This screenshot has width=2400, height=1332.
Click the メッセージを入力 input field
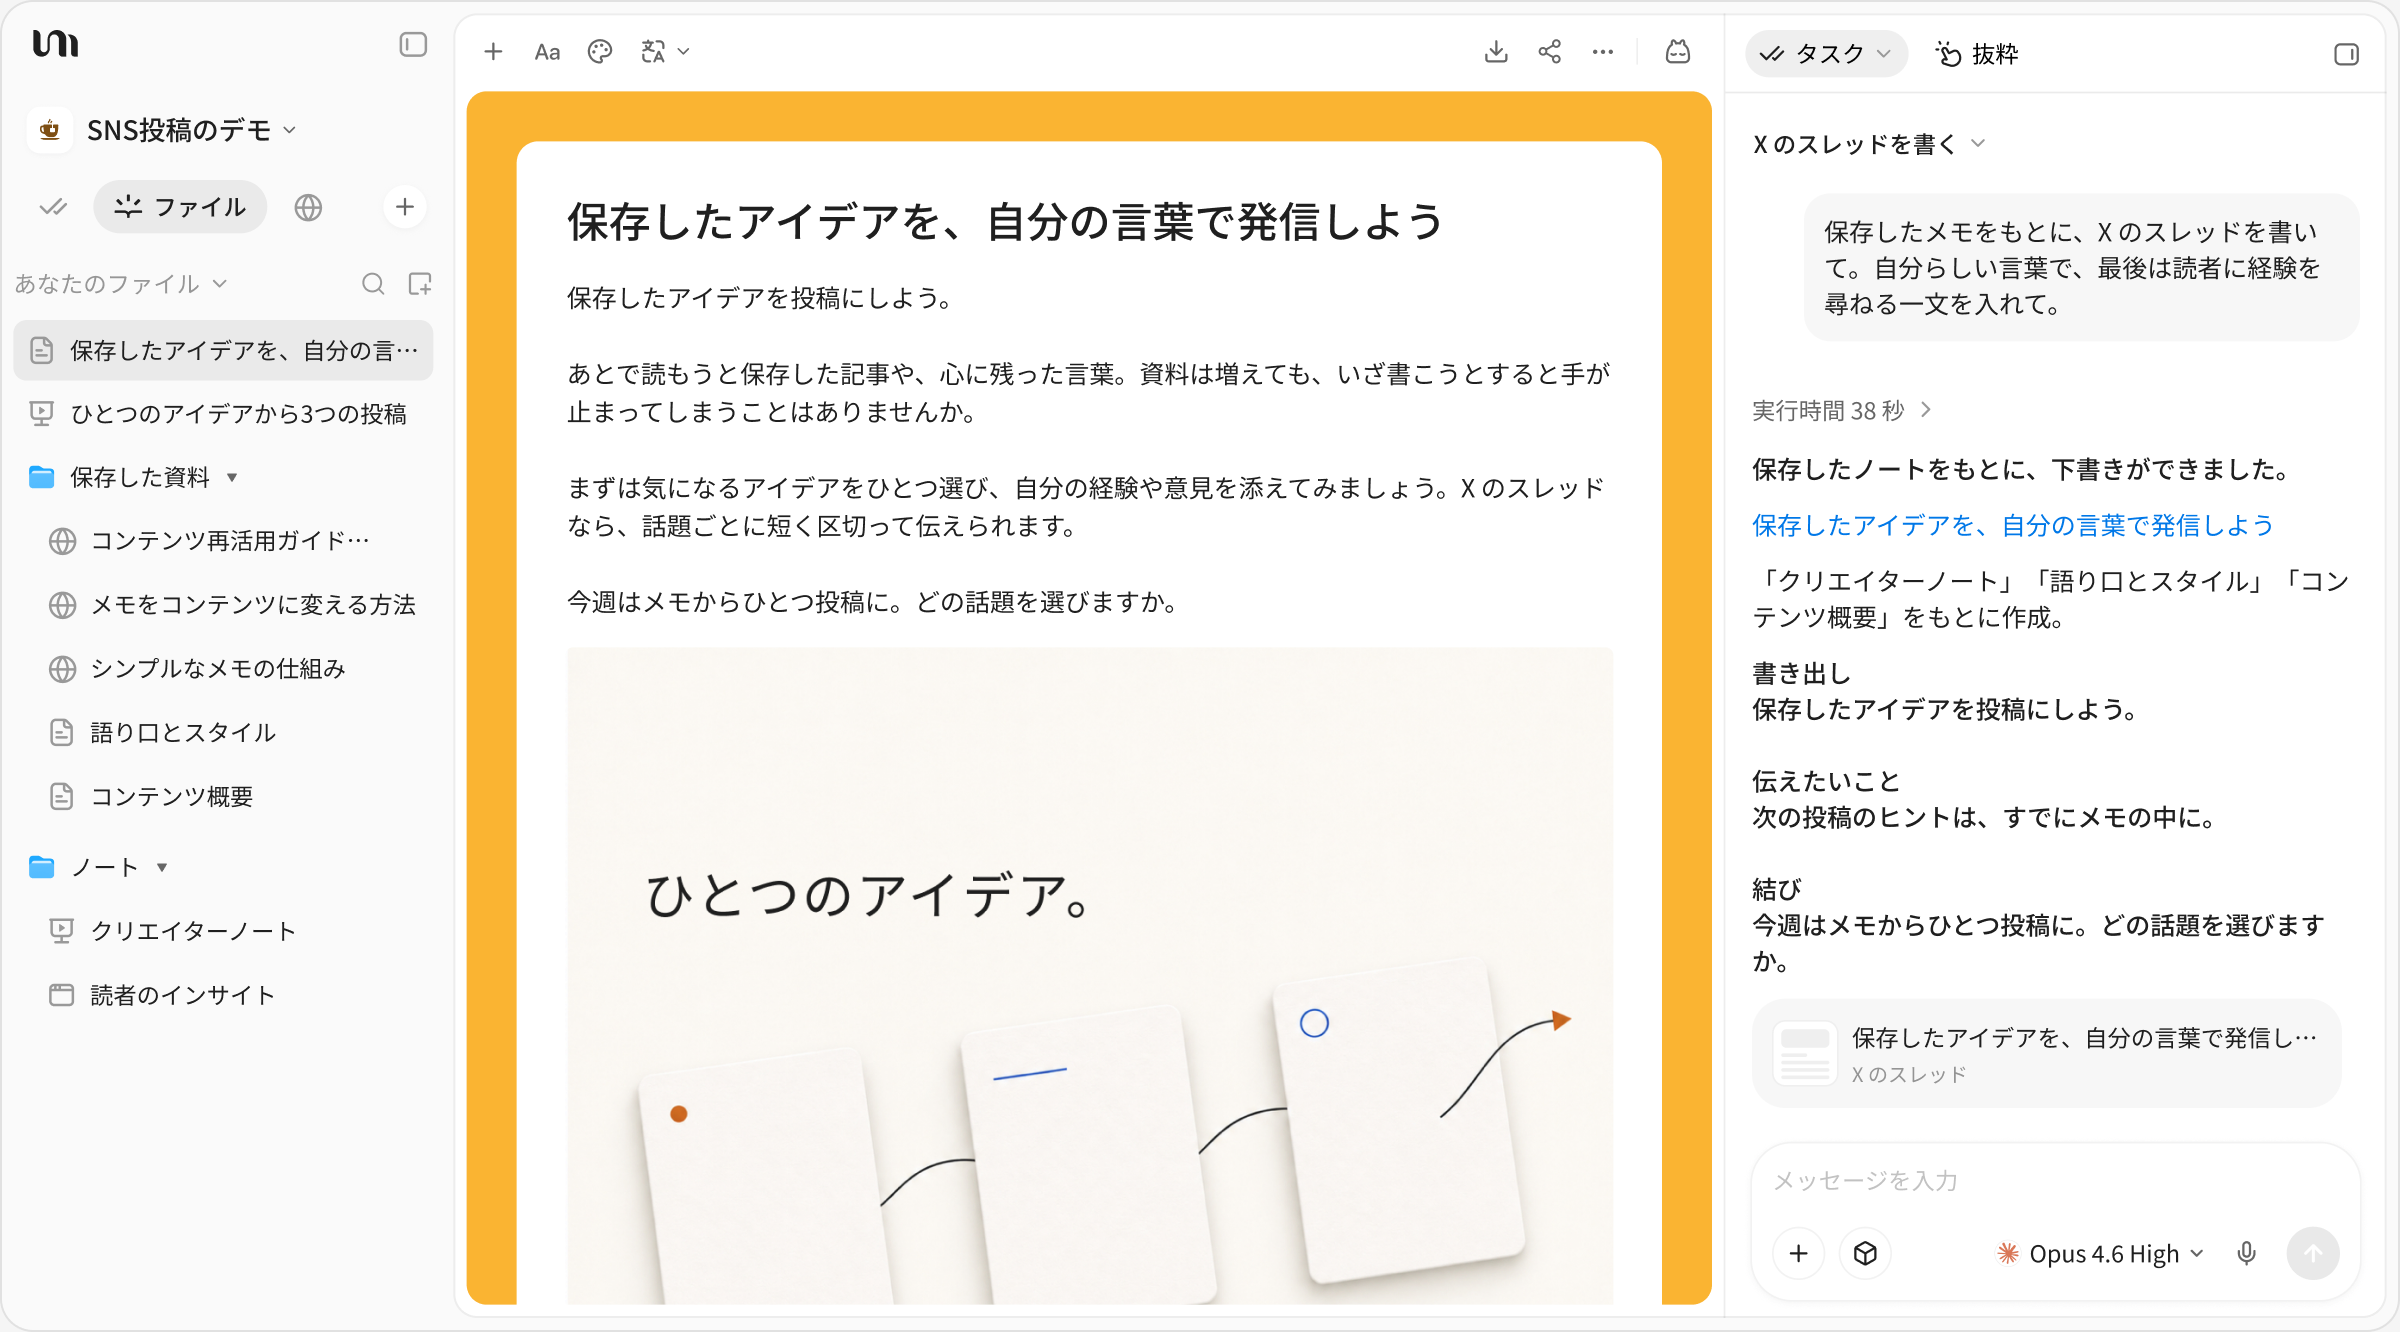click(x=2056, y=1181)
